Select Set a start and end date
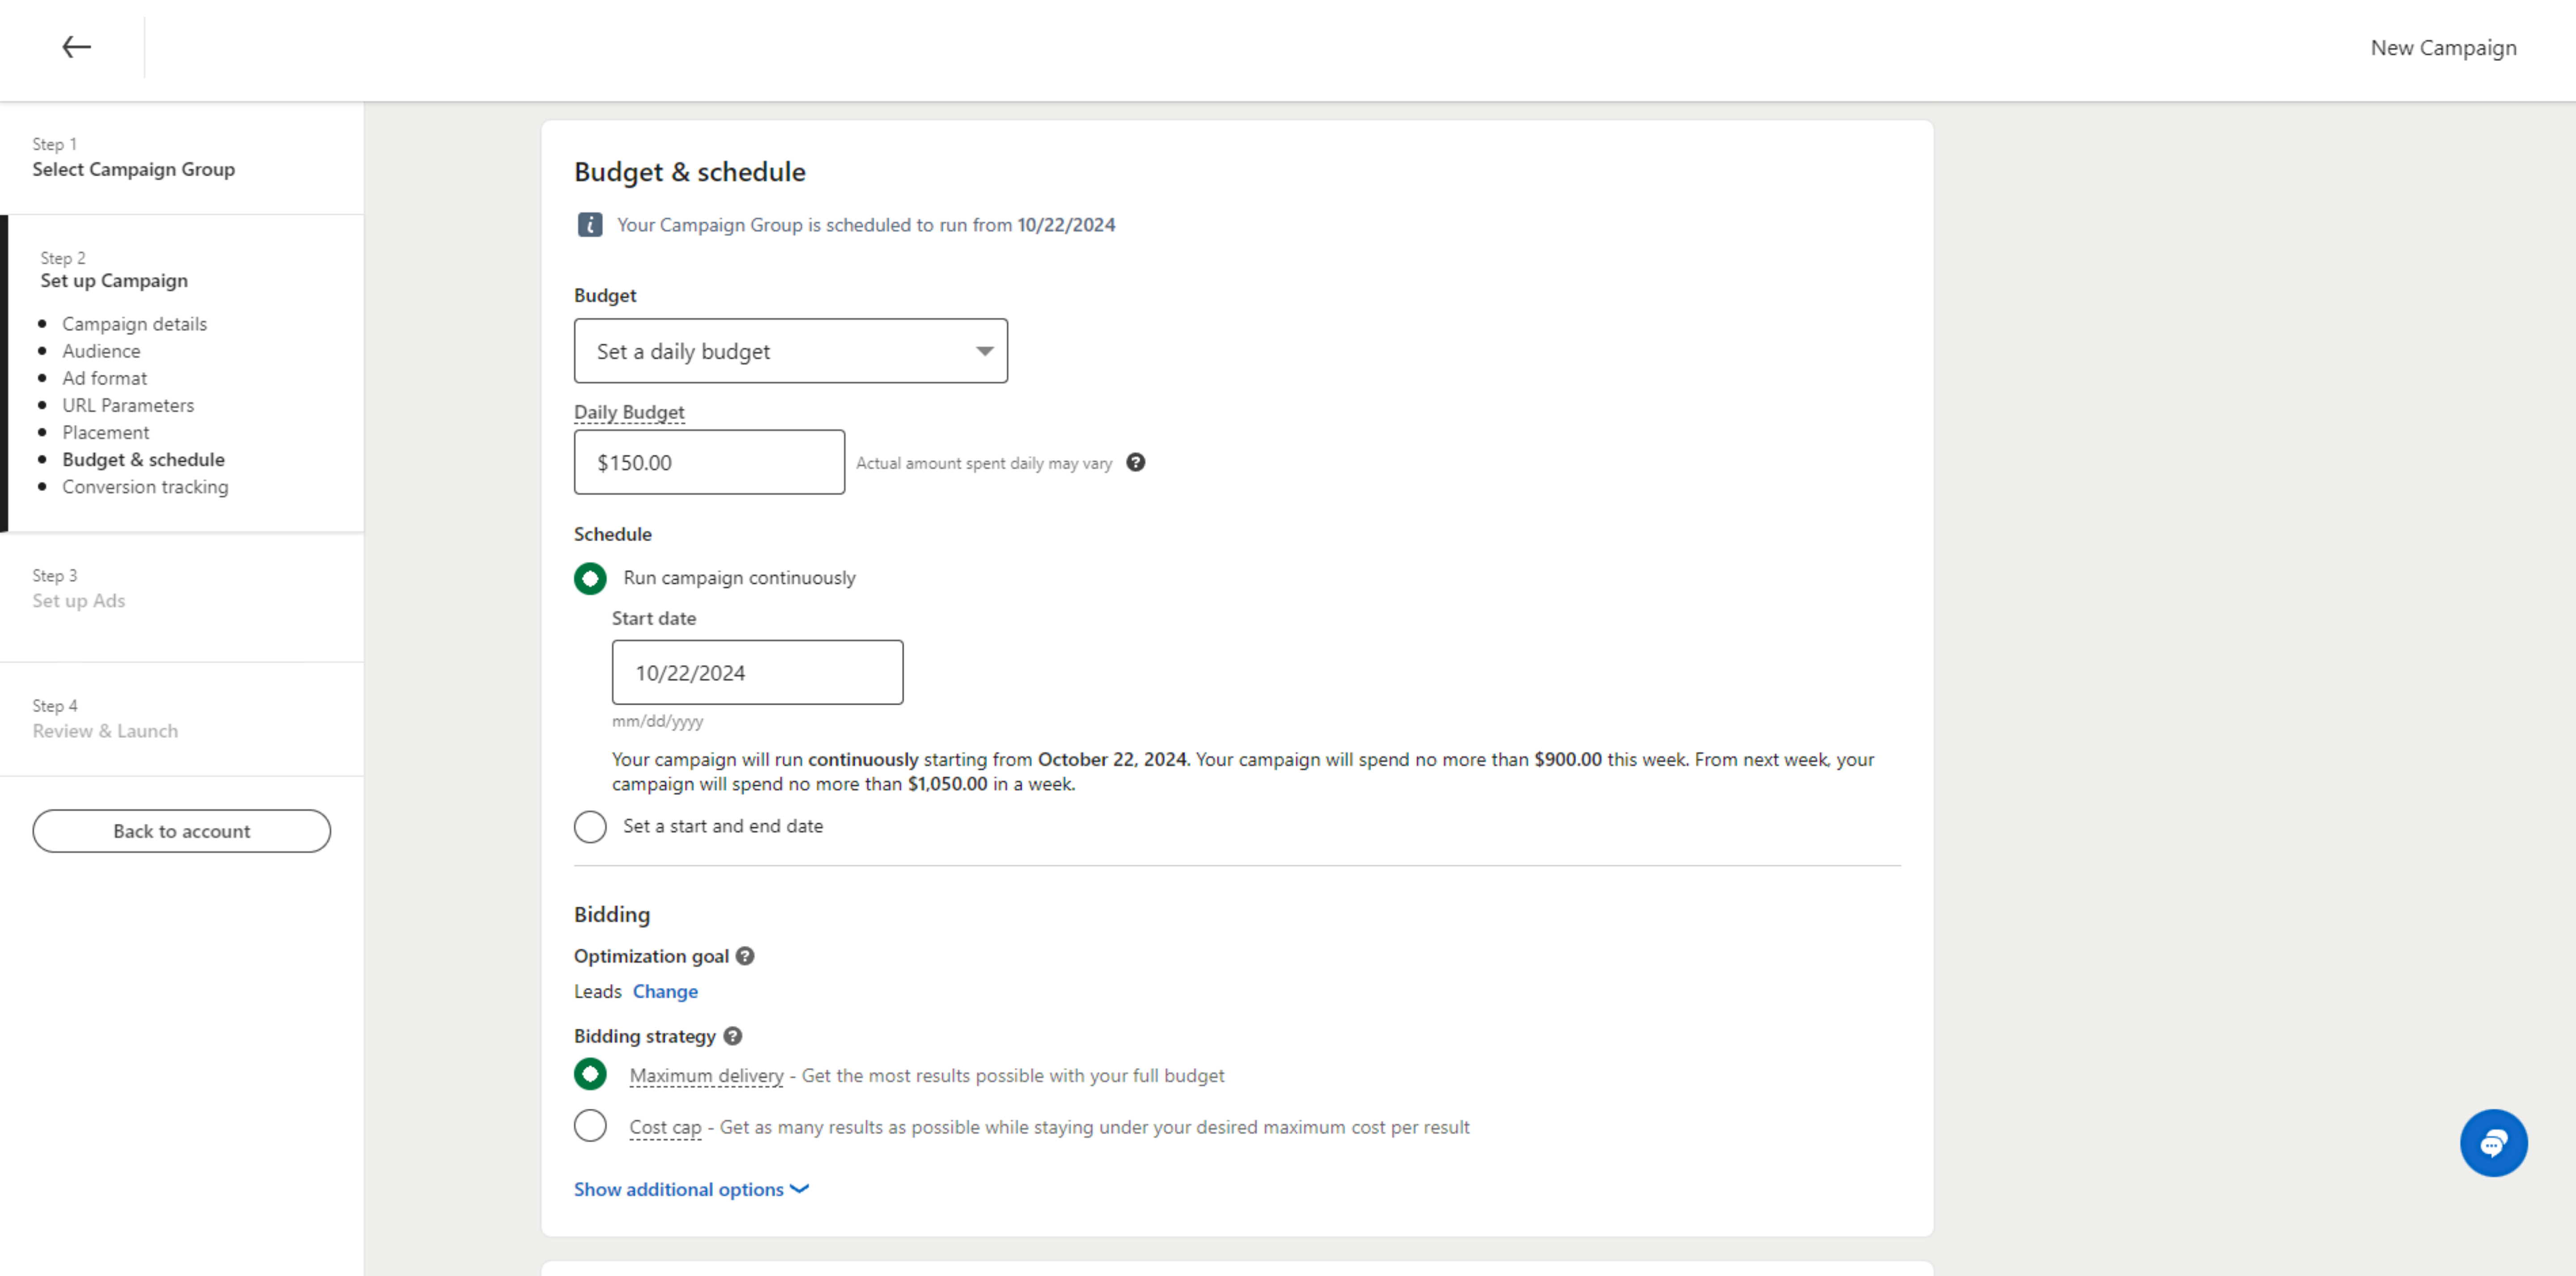The height and width of the screenshot is (1276, 2576). [590, 827]
